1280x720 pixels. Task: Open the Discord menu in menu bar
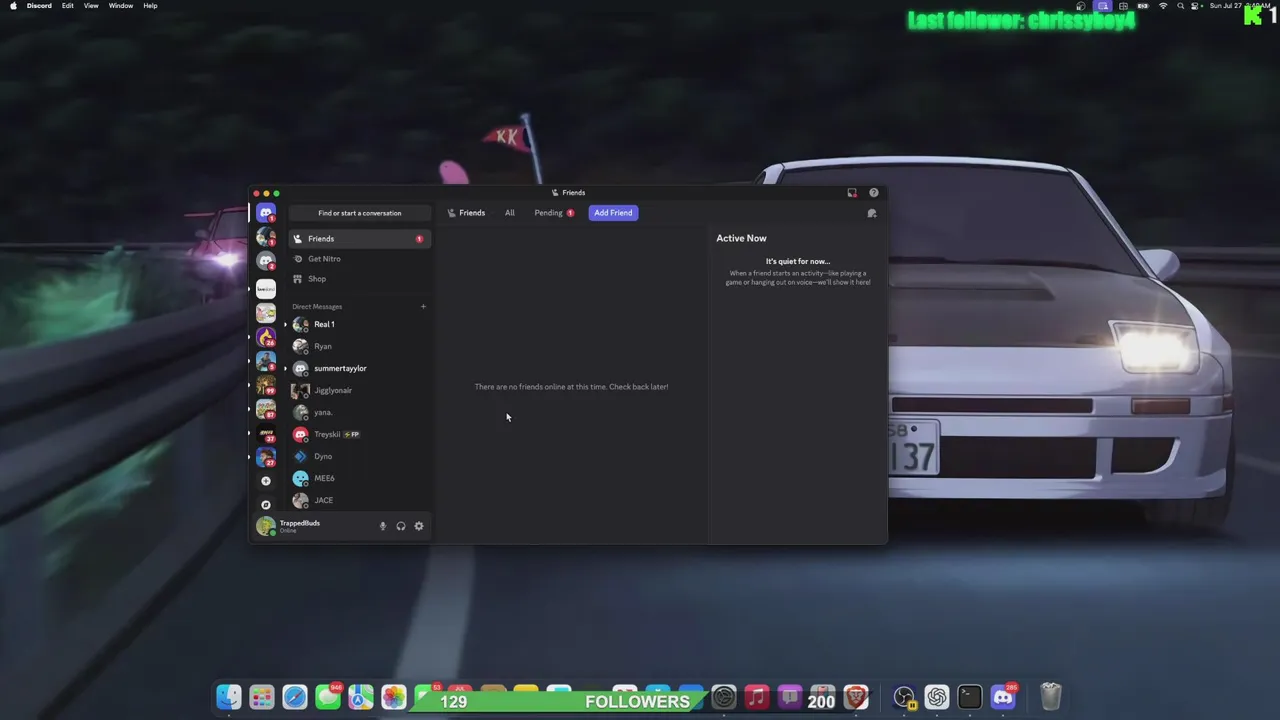39,6
